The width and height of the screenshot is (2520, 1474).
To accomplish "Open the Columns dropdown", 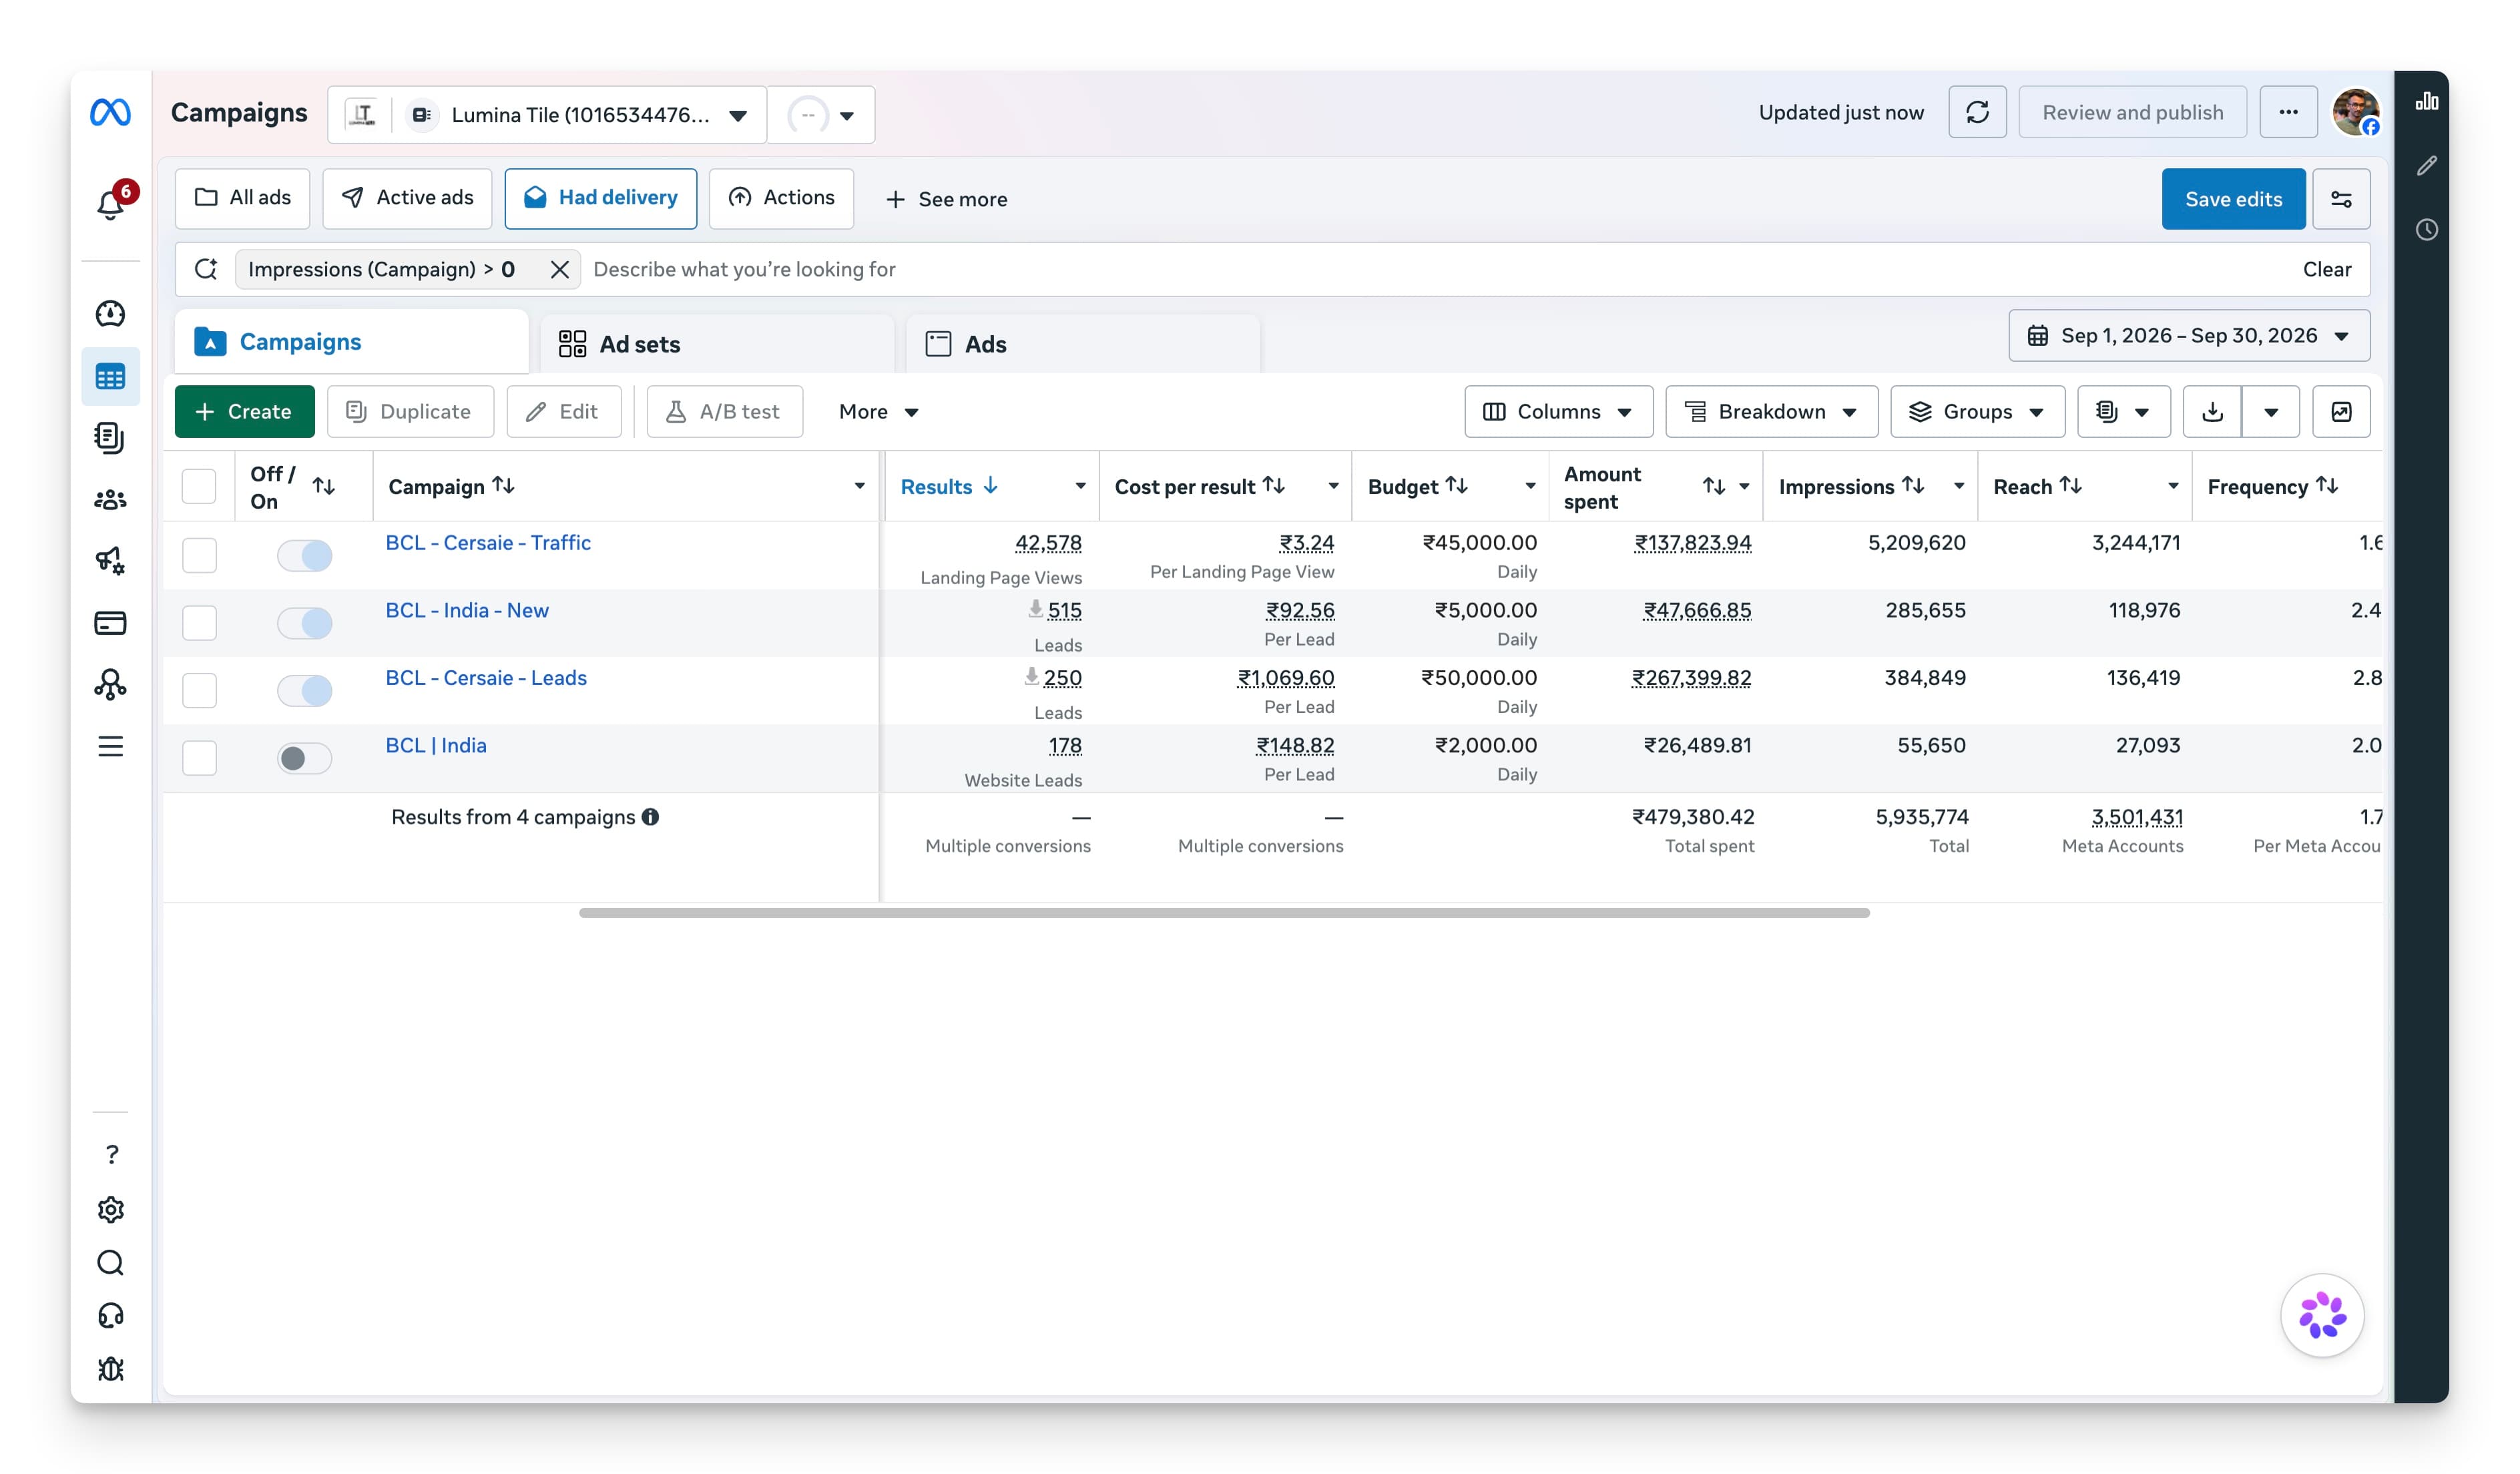I will [1558, 411].
